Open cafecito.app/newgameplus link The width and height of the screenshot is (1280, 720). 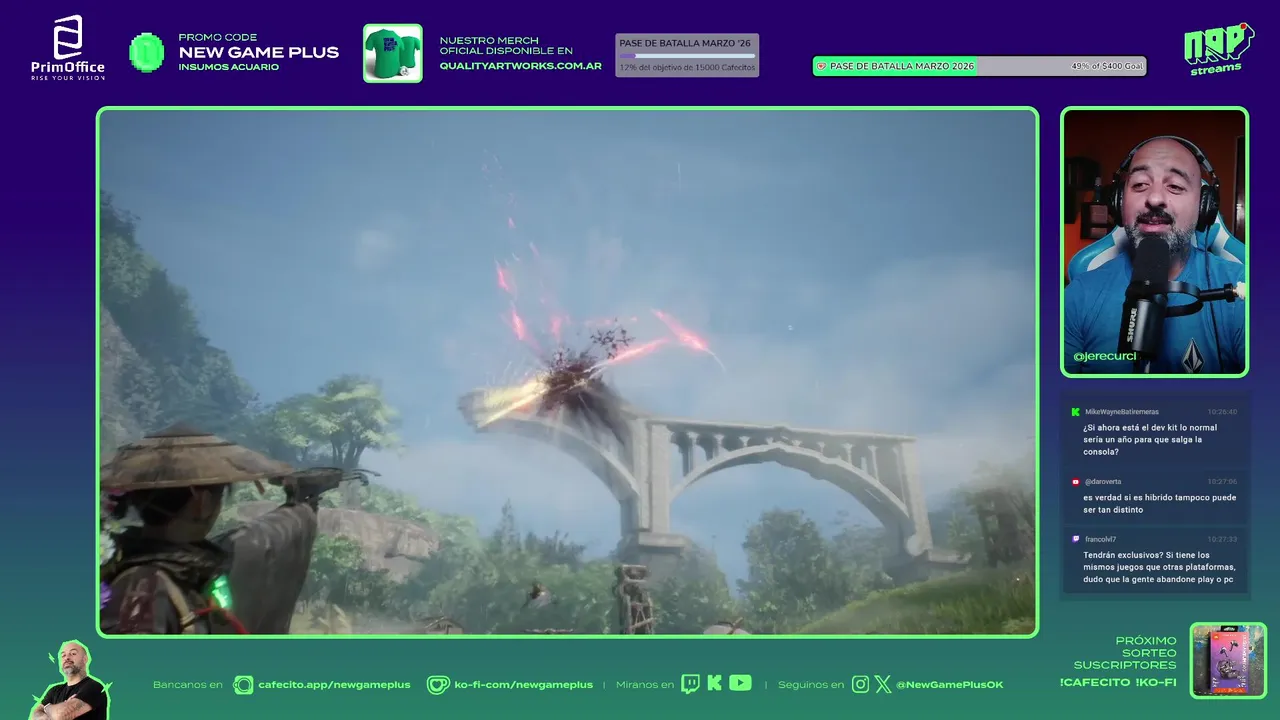tap(334, 684)
